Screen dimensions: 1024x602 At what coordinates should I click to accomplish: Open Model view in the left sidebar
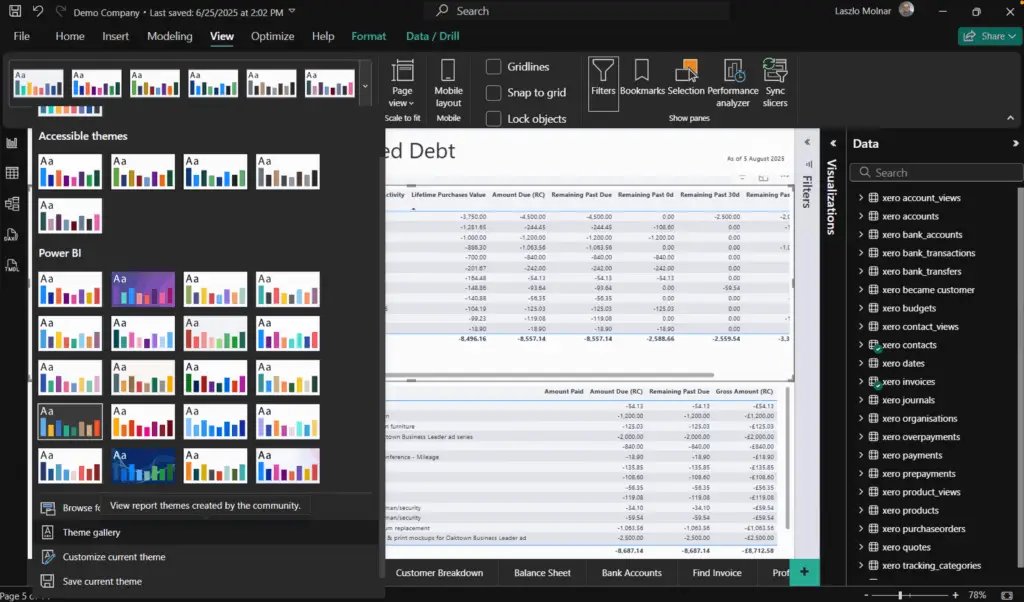click(12, 202)
